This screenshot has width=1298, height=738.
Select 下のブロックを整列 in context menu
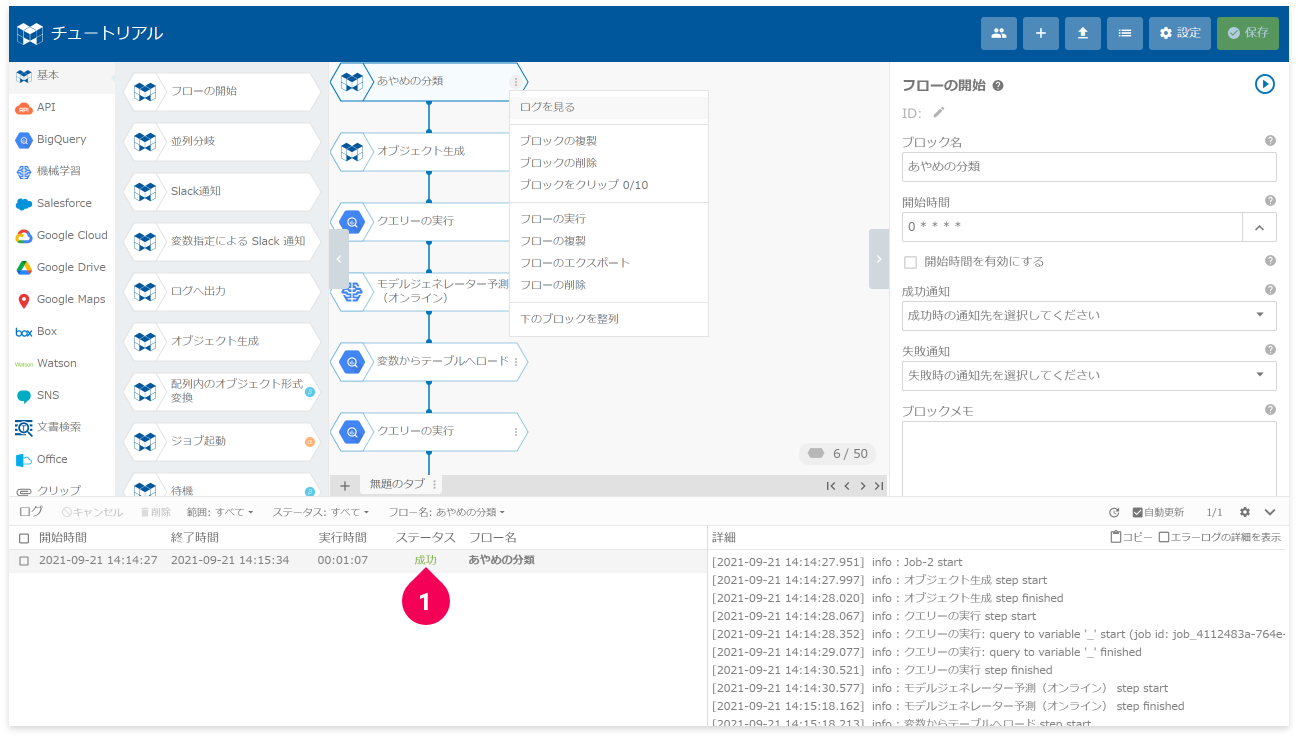[x=609, y=319]
